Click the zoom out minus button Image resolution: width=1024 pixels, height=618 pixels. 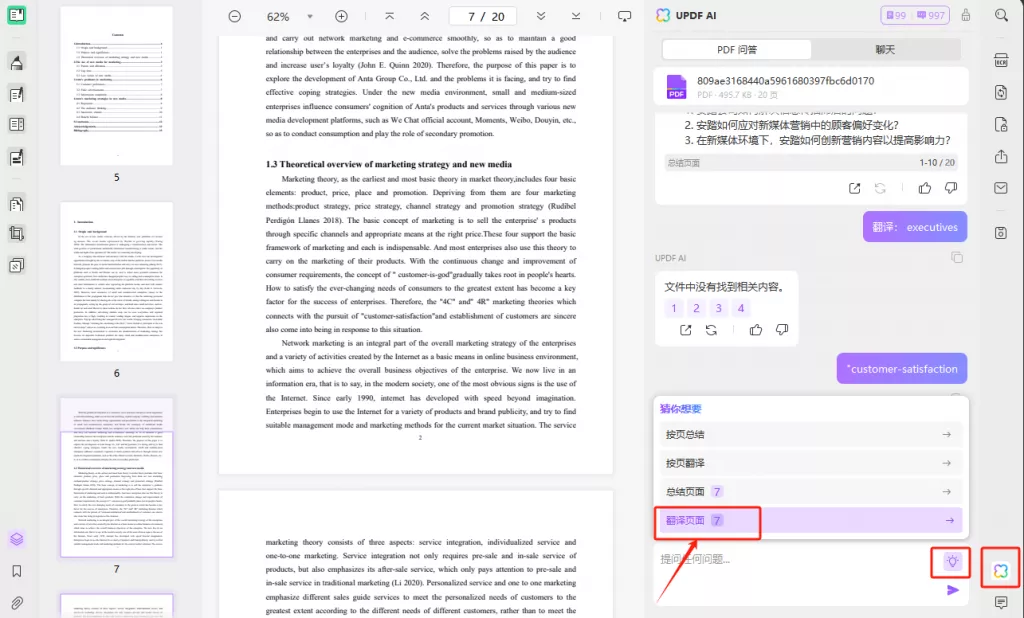[x=234, y=16]
